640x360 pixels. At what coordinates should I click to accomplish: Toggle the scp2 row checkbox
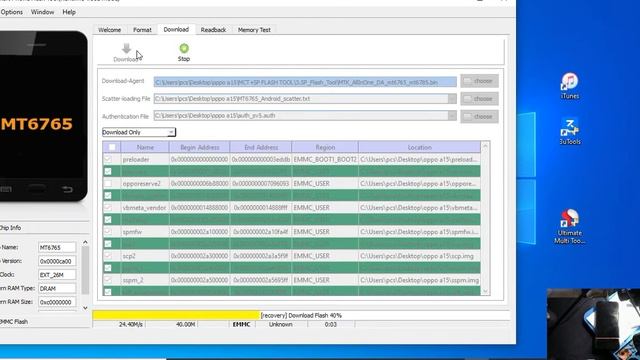(108, 256)
